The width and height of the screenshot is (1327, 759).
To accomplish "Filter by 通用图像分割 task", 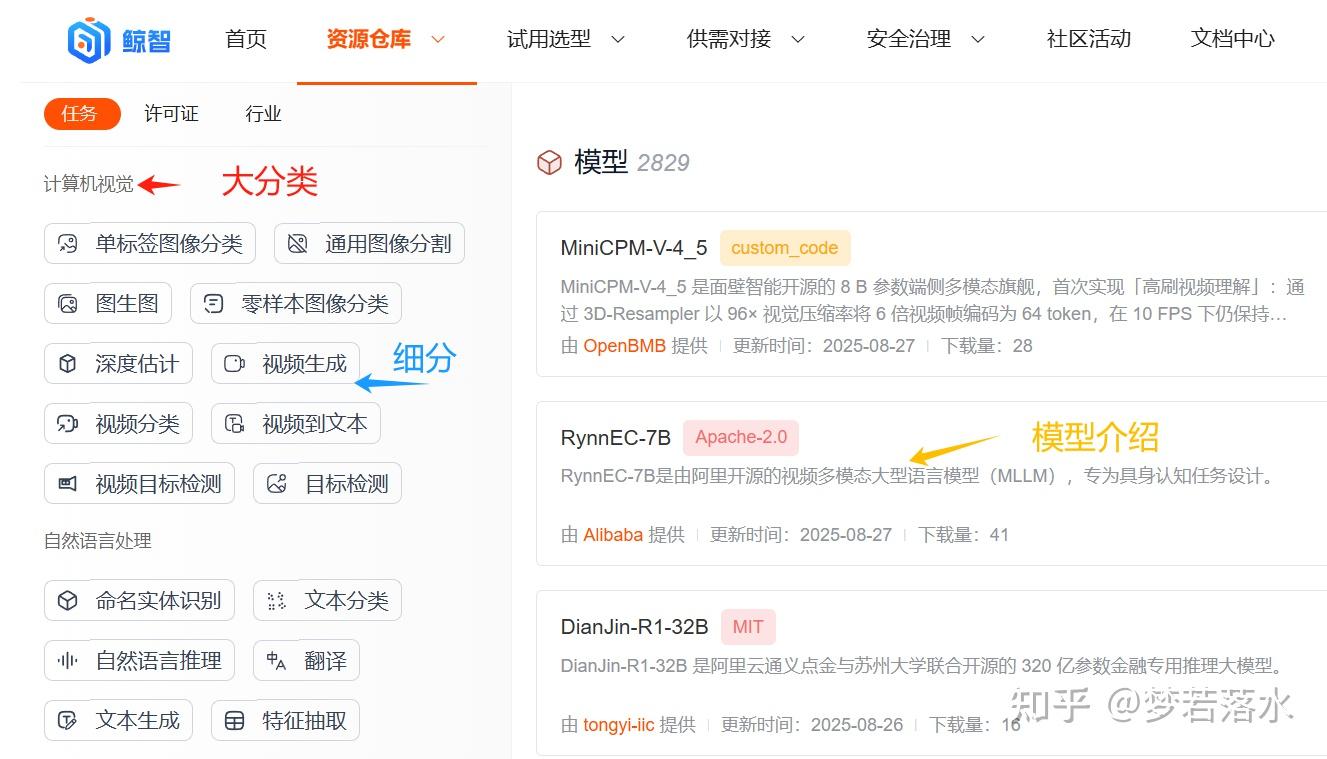I will click(369, 244).
